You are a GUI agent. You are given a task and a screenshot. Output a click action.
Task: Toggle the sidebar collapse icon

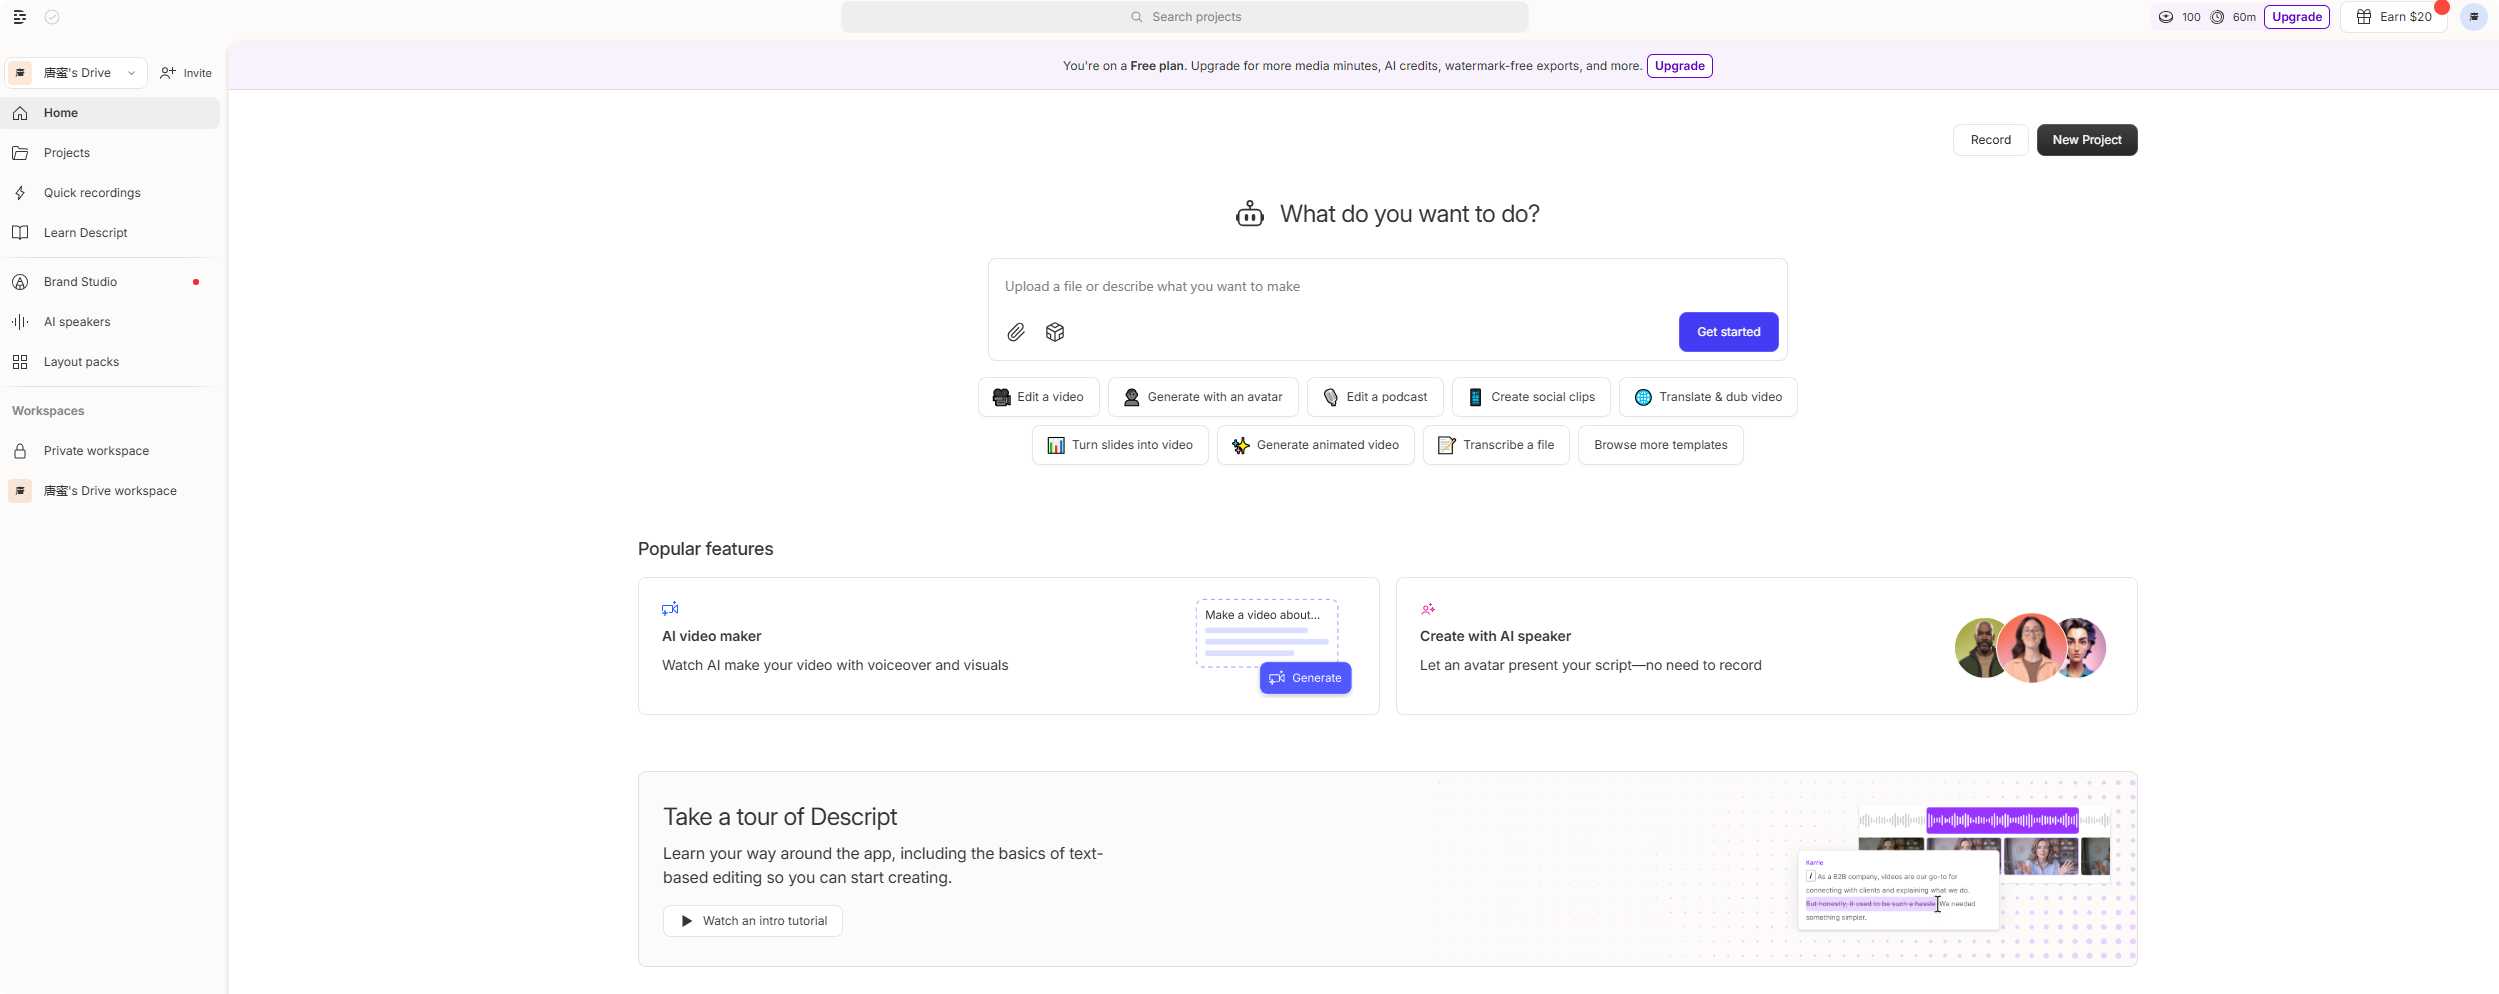(x=20, y=17)
